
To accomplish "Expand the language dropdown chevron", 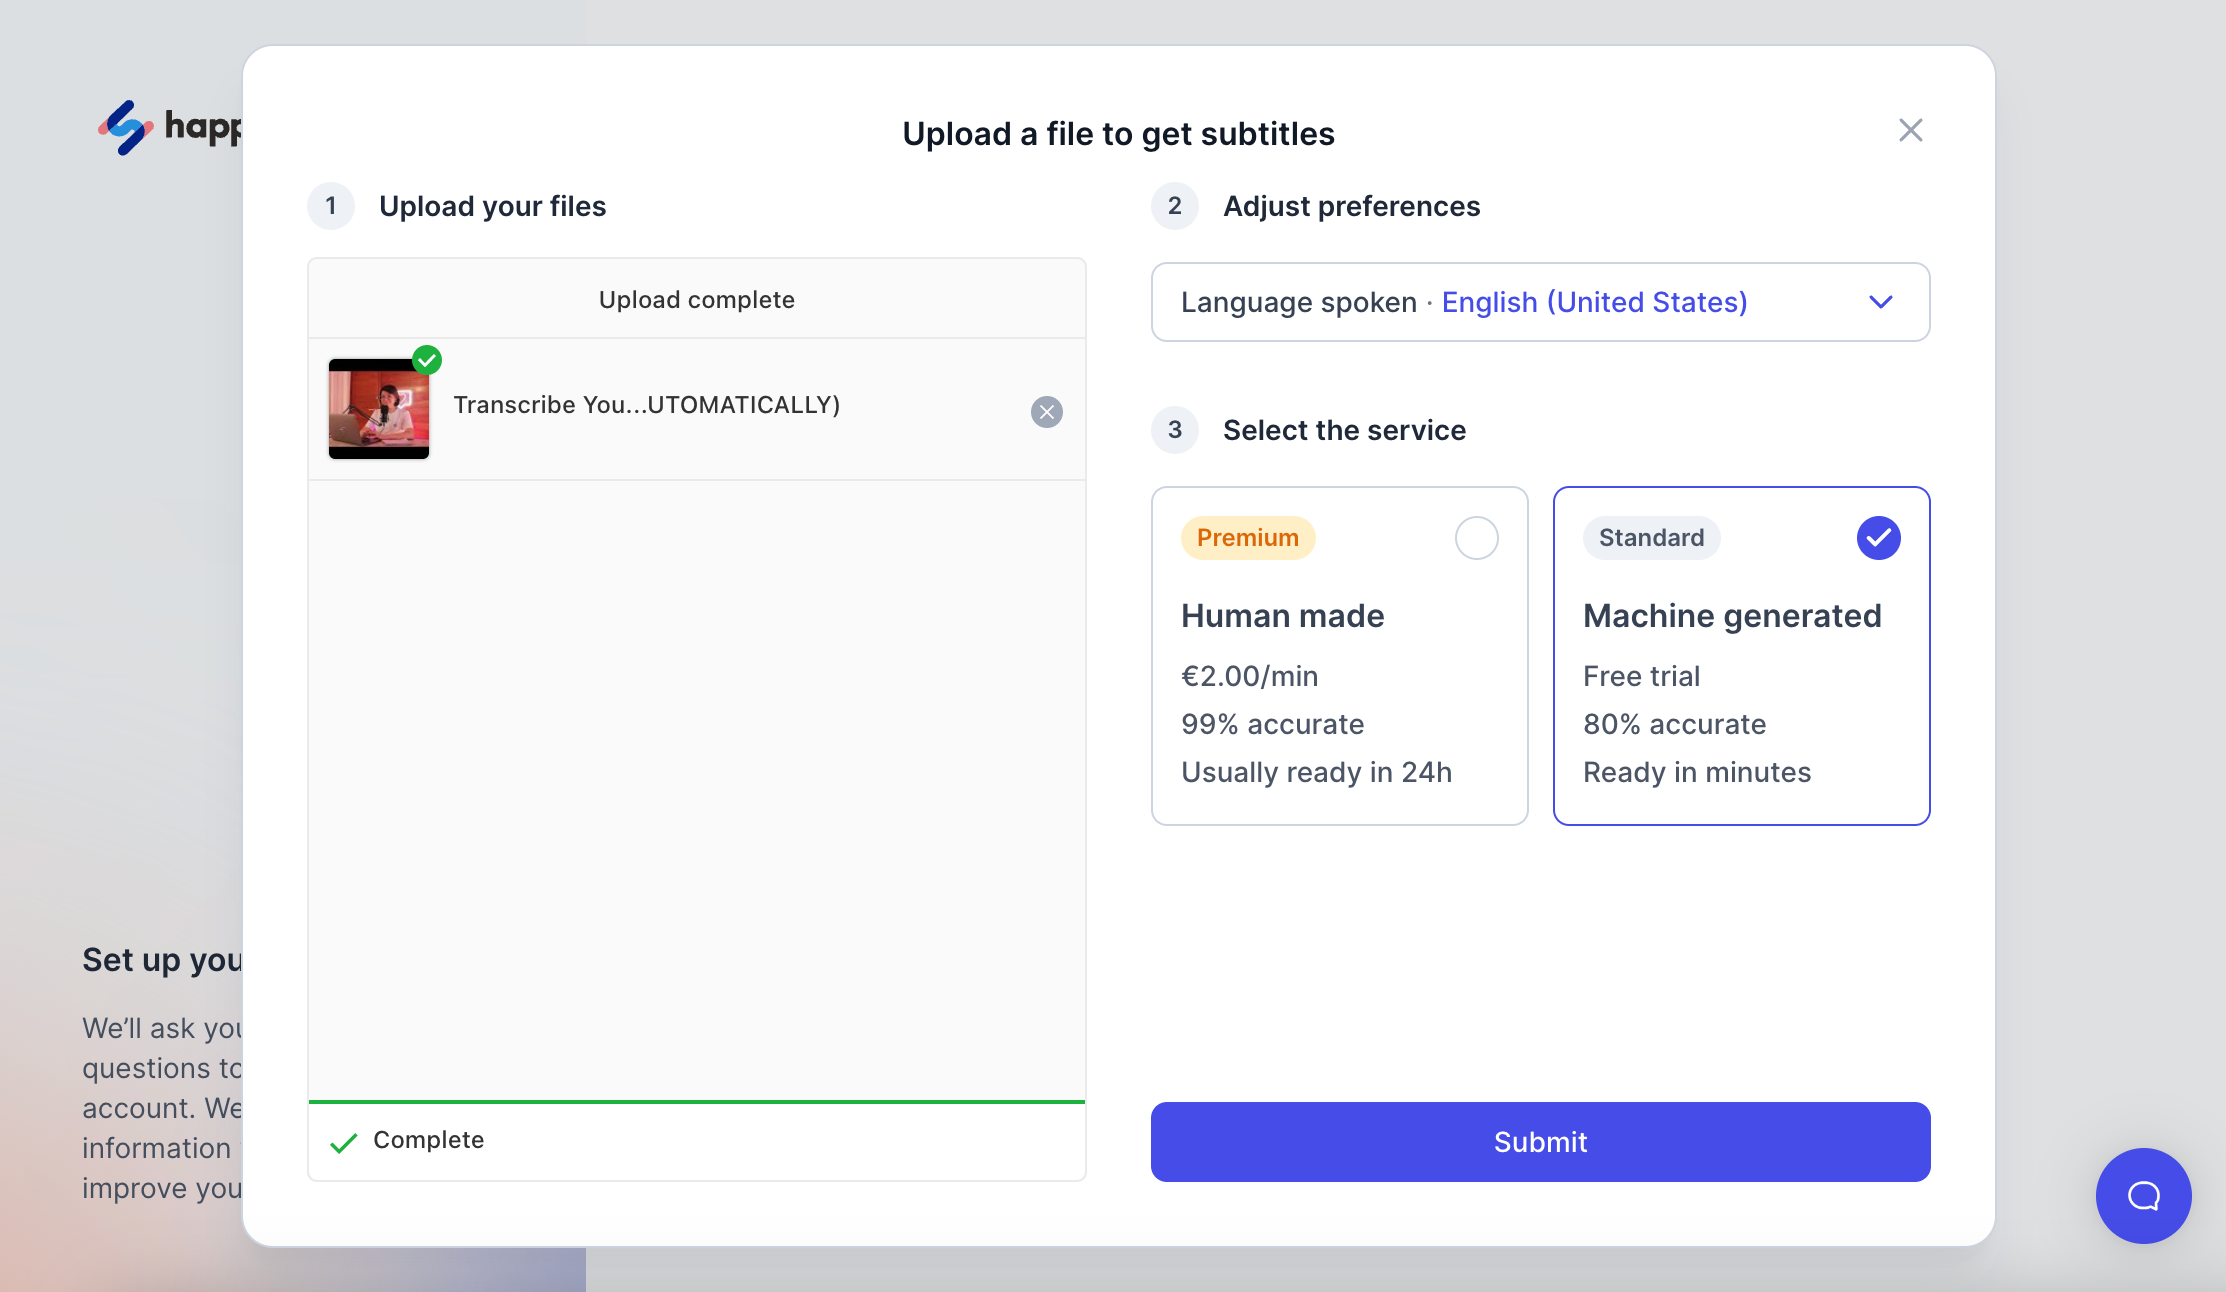I will 1880,302.
